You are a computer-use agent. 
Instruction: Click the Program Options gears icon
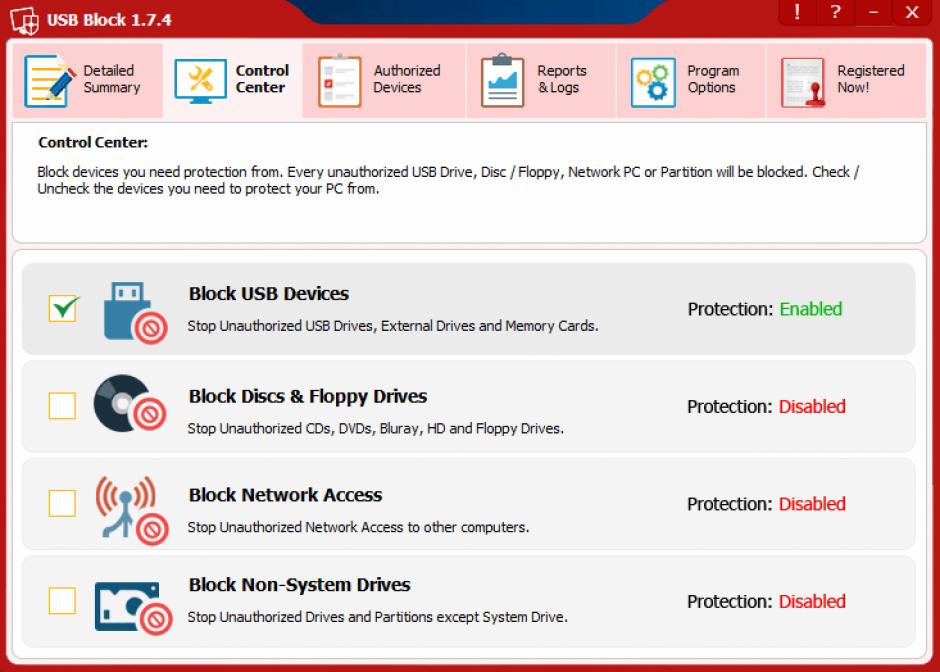(653, 82)
